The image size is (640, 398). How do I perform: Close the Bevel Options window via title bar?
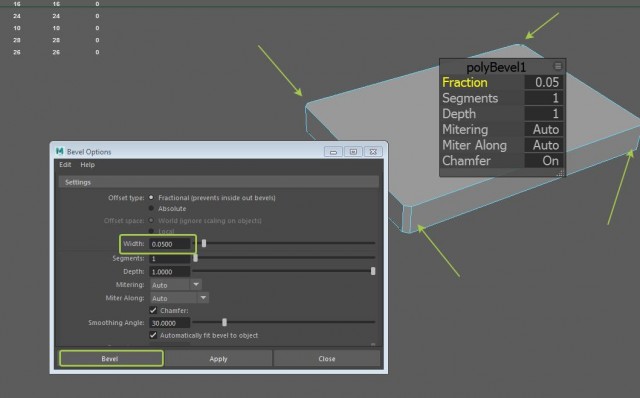[373, 152]
